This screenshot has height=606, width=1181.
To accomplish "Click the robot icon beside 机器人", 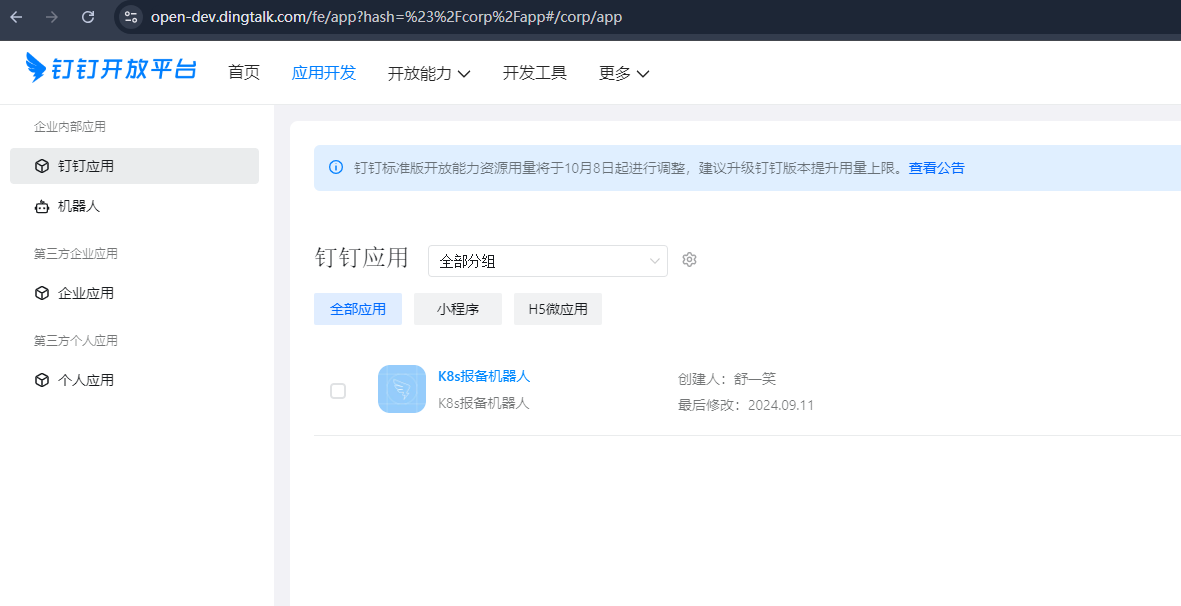I will (42, 206).
